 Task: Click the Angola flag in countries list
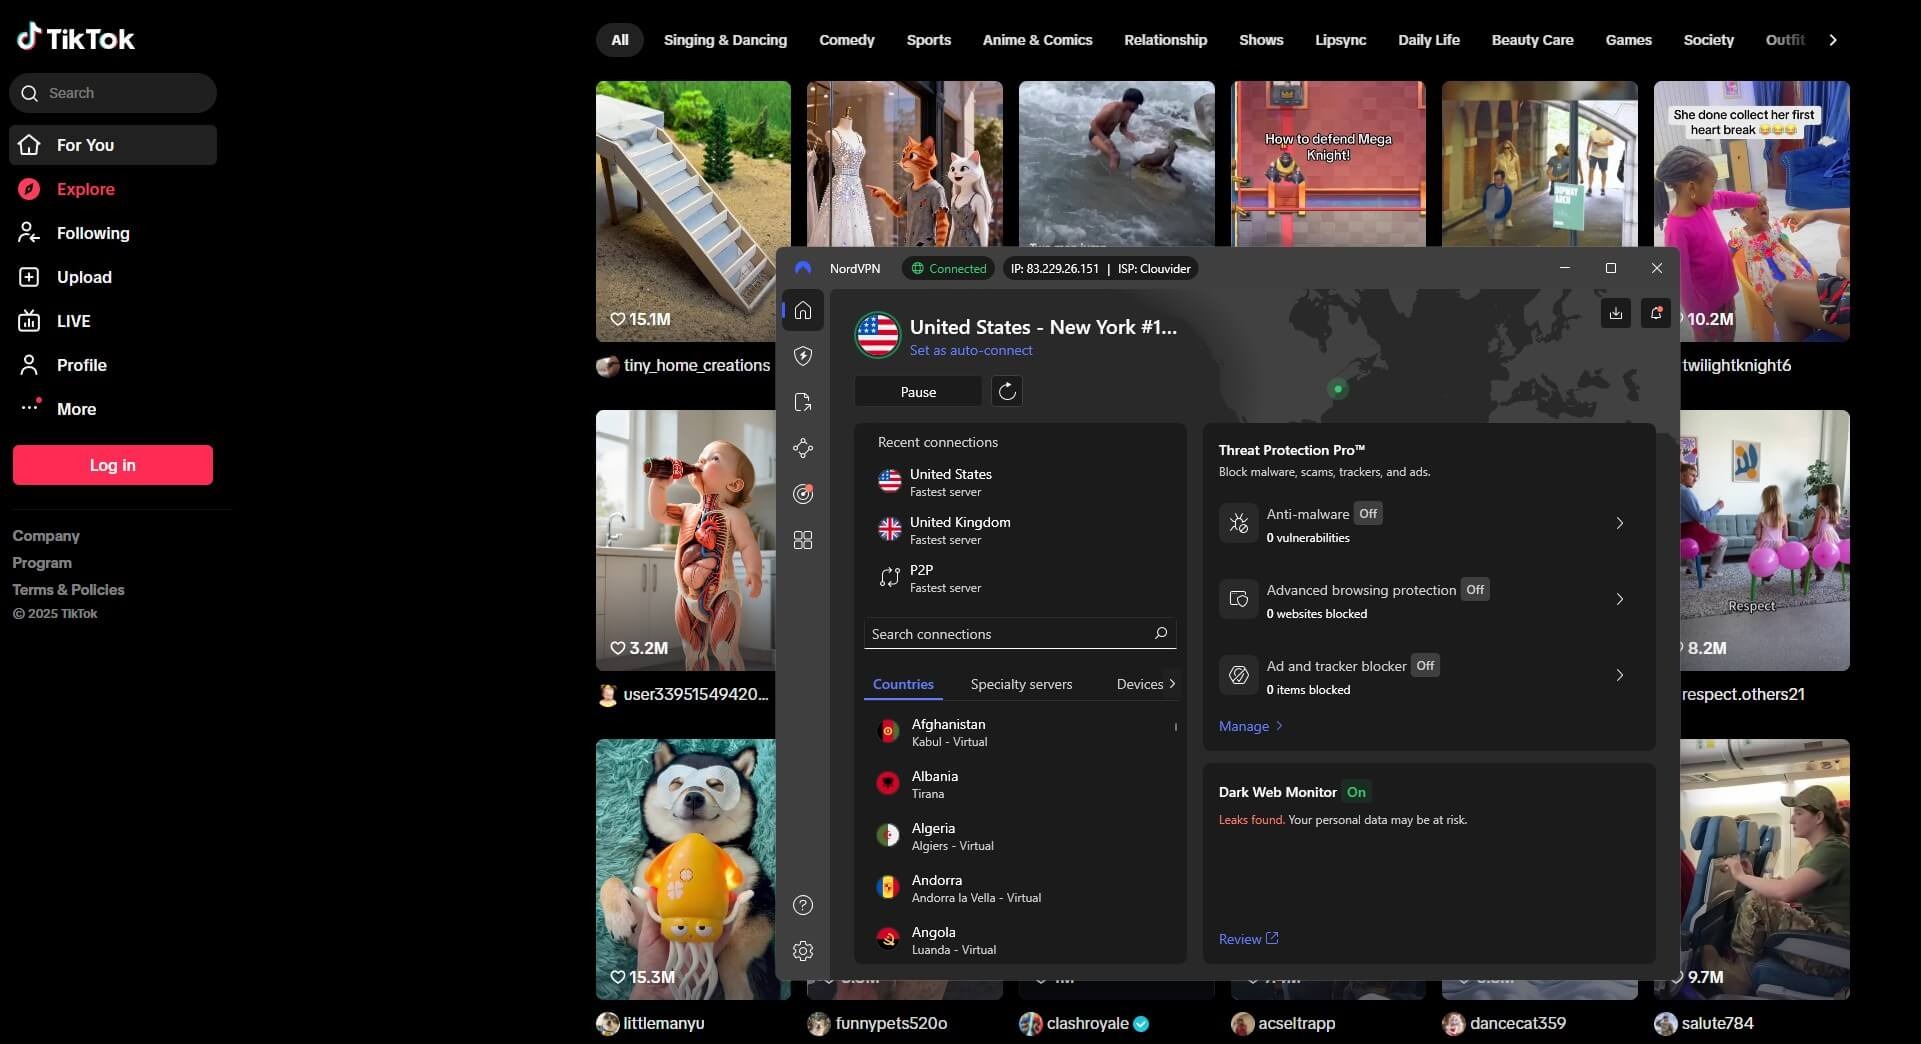pos(888,940)
